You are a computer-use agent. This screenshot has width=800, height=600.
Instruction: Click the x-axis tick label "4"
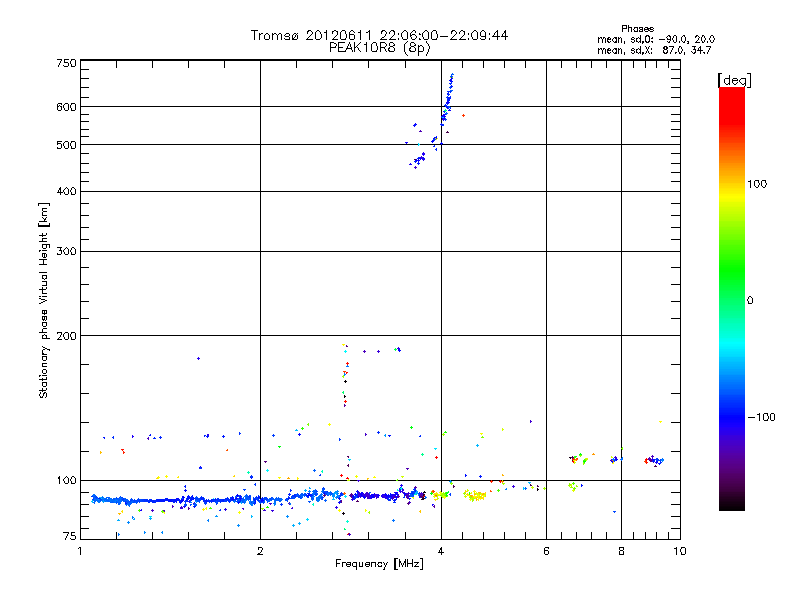[x=441, y=551]
